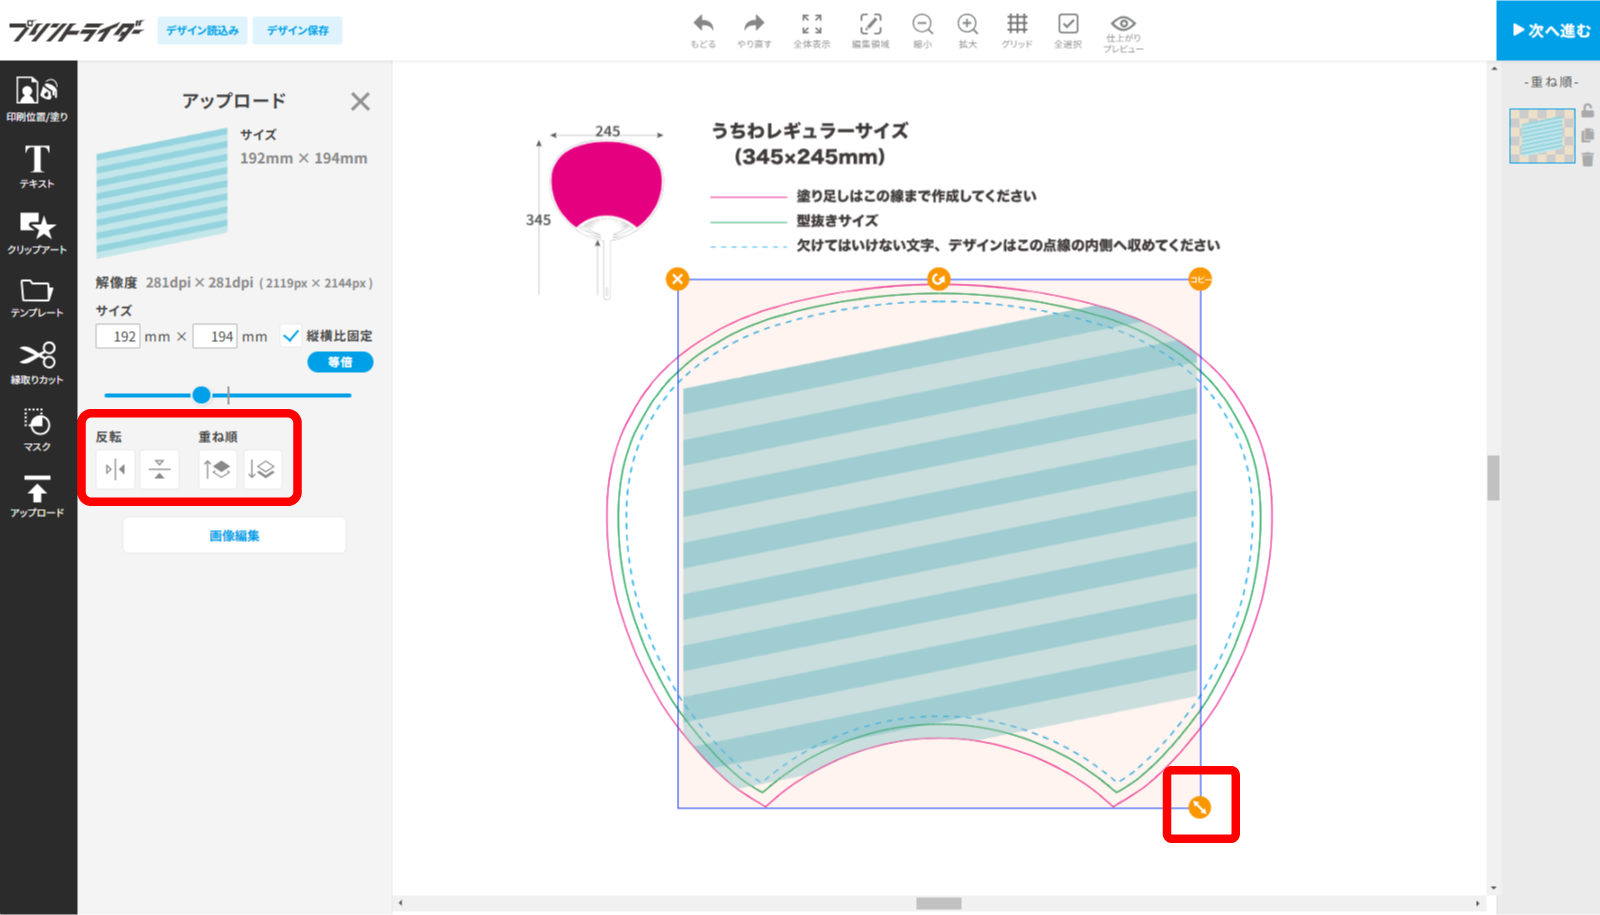Click the '281dpi × 281dpi' resolution text

point(199,283)
